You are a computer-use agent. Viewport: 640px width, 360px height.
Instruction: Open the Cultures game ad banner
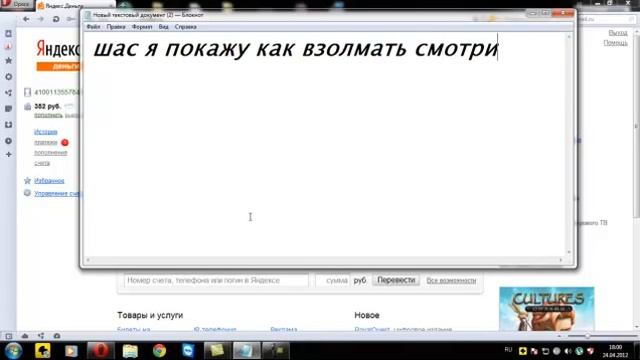point(547,309)
